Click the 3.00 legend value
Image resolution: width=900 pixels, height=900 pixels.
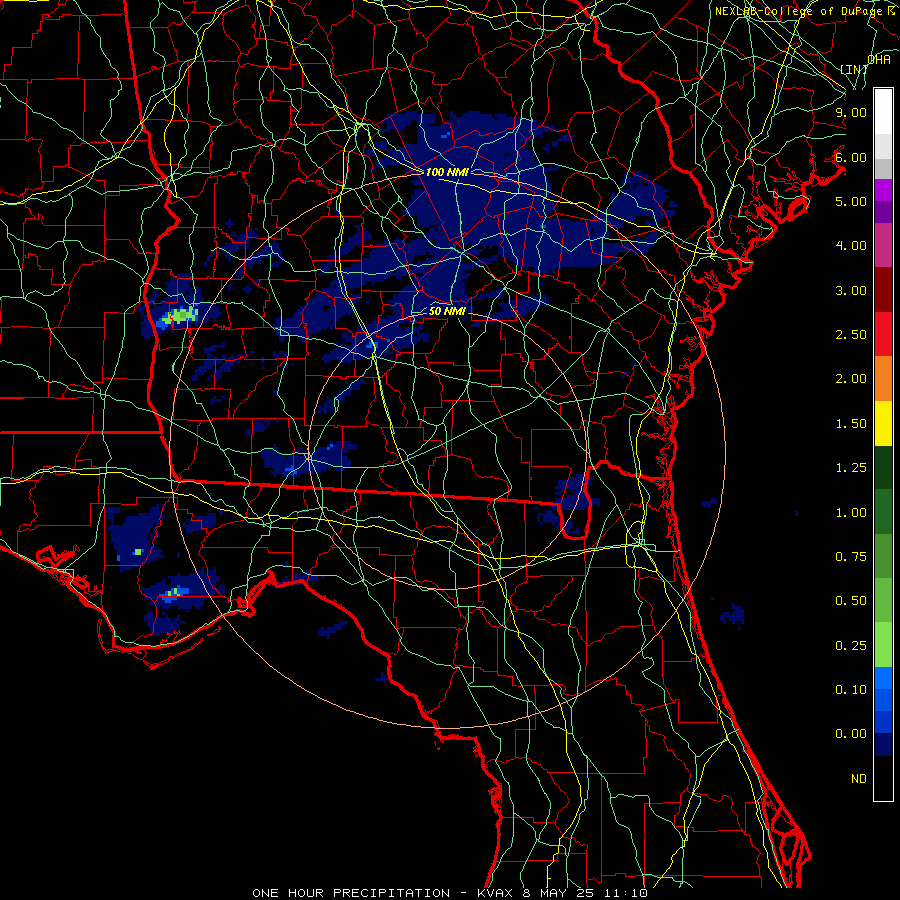pyautogui.click(x=851, y=290)
